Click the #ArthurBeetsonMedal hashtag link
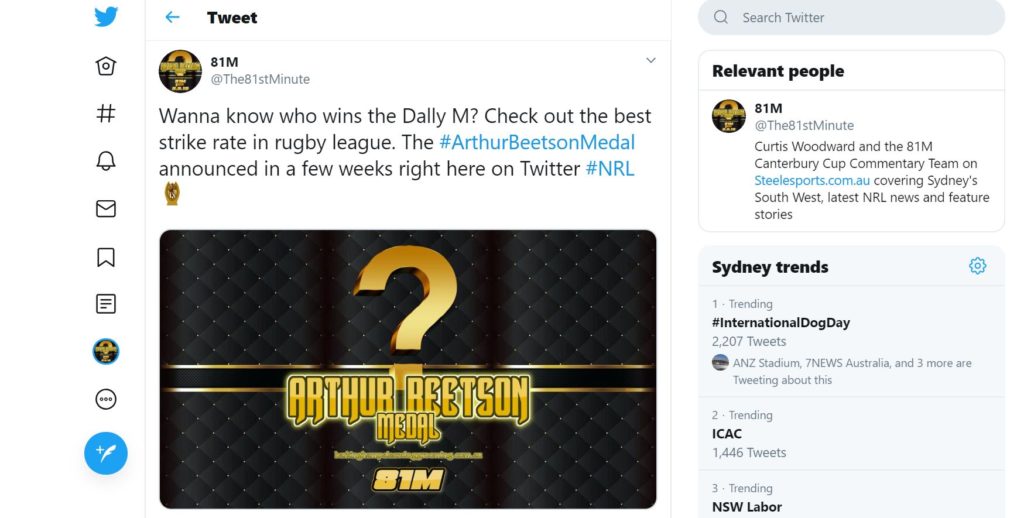 coord(537,142)
